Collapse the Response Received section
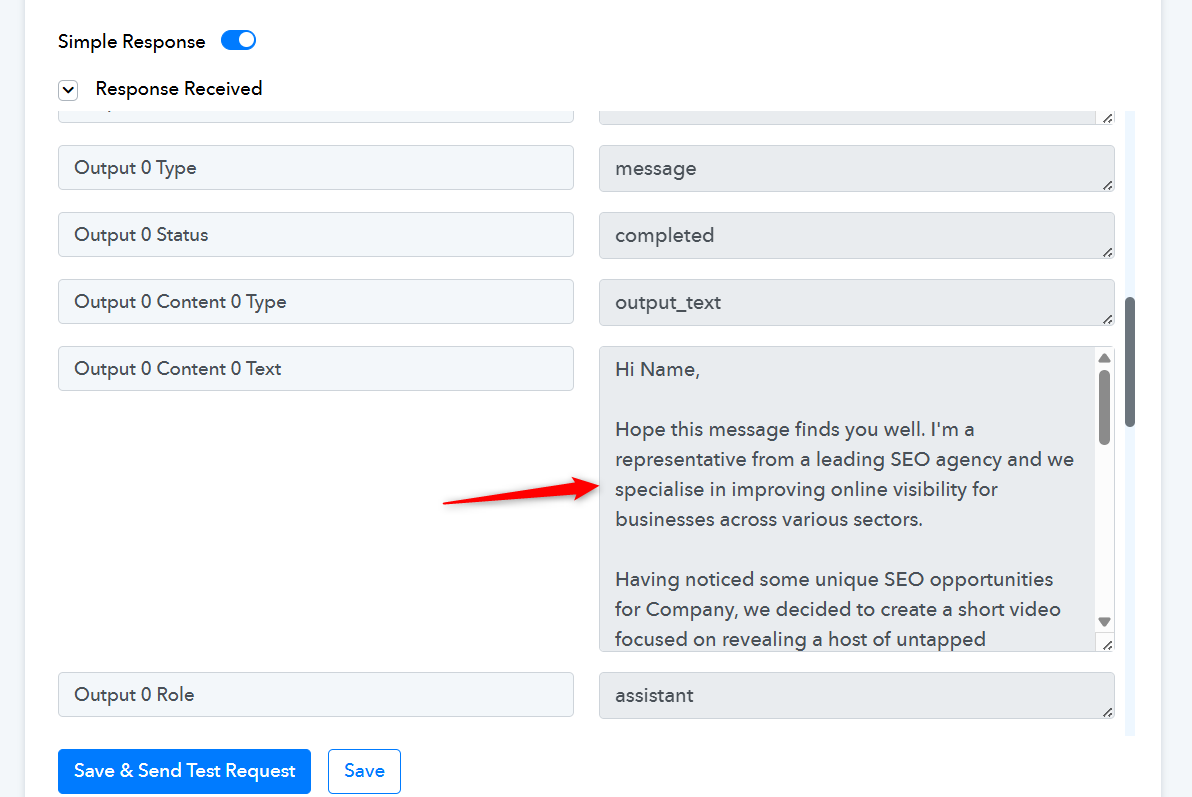The width and height of the screenshot is (1192, 797). pos(68,90)
